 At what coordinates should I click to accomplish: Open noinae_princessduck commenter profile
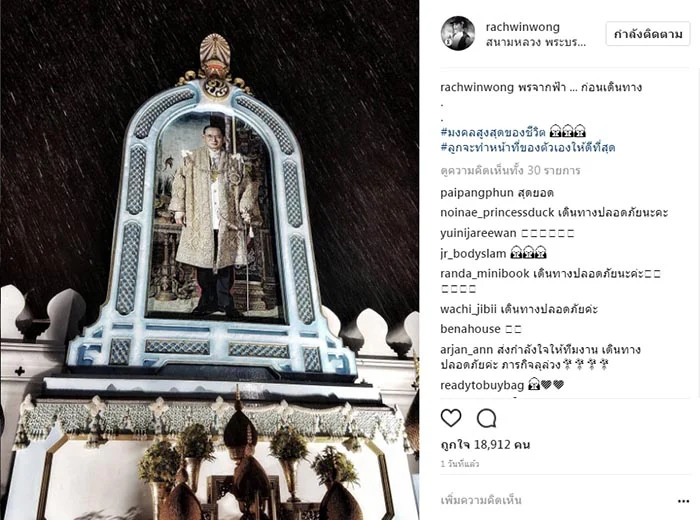tap(497, 212)
